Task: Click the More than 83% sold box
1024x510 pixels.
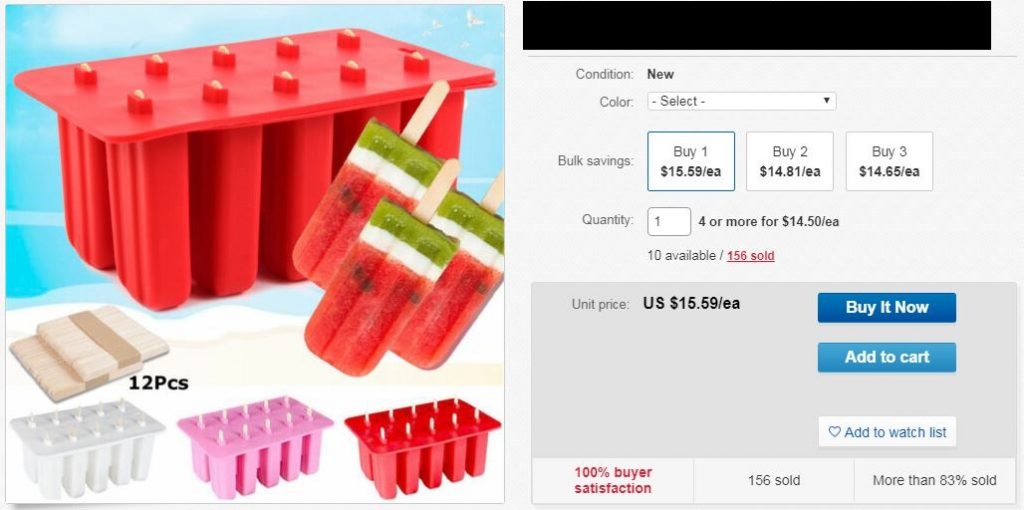Action: [935, 480]
